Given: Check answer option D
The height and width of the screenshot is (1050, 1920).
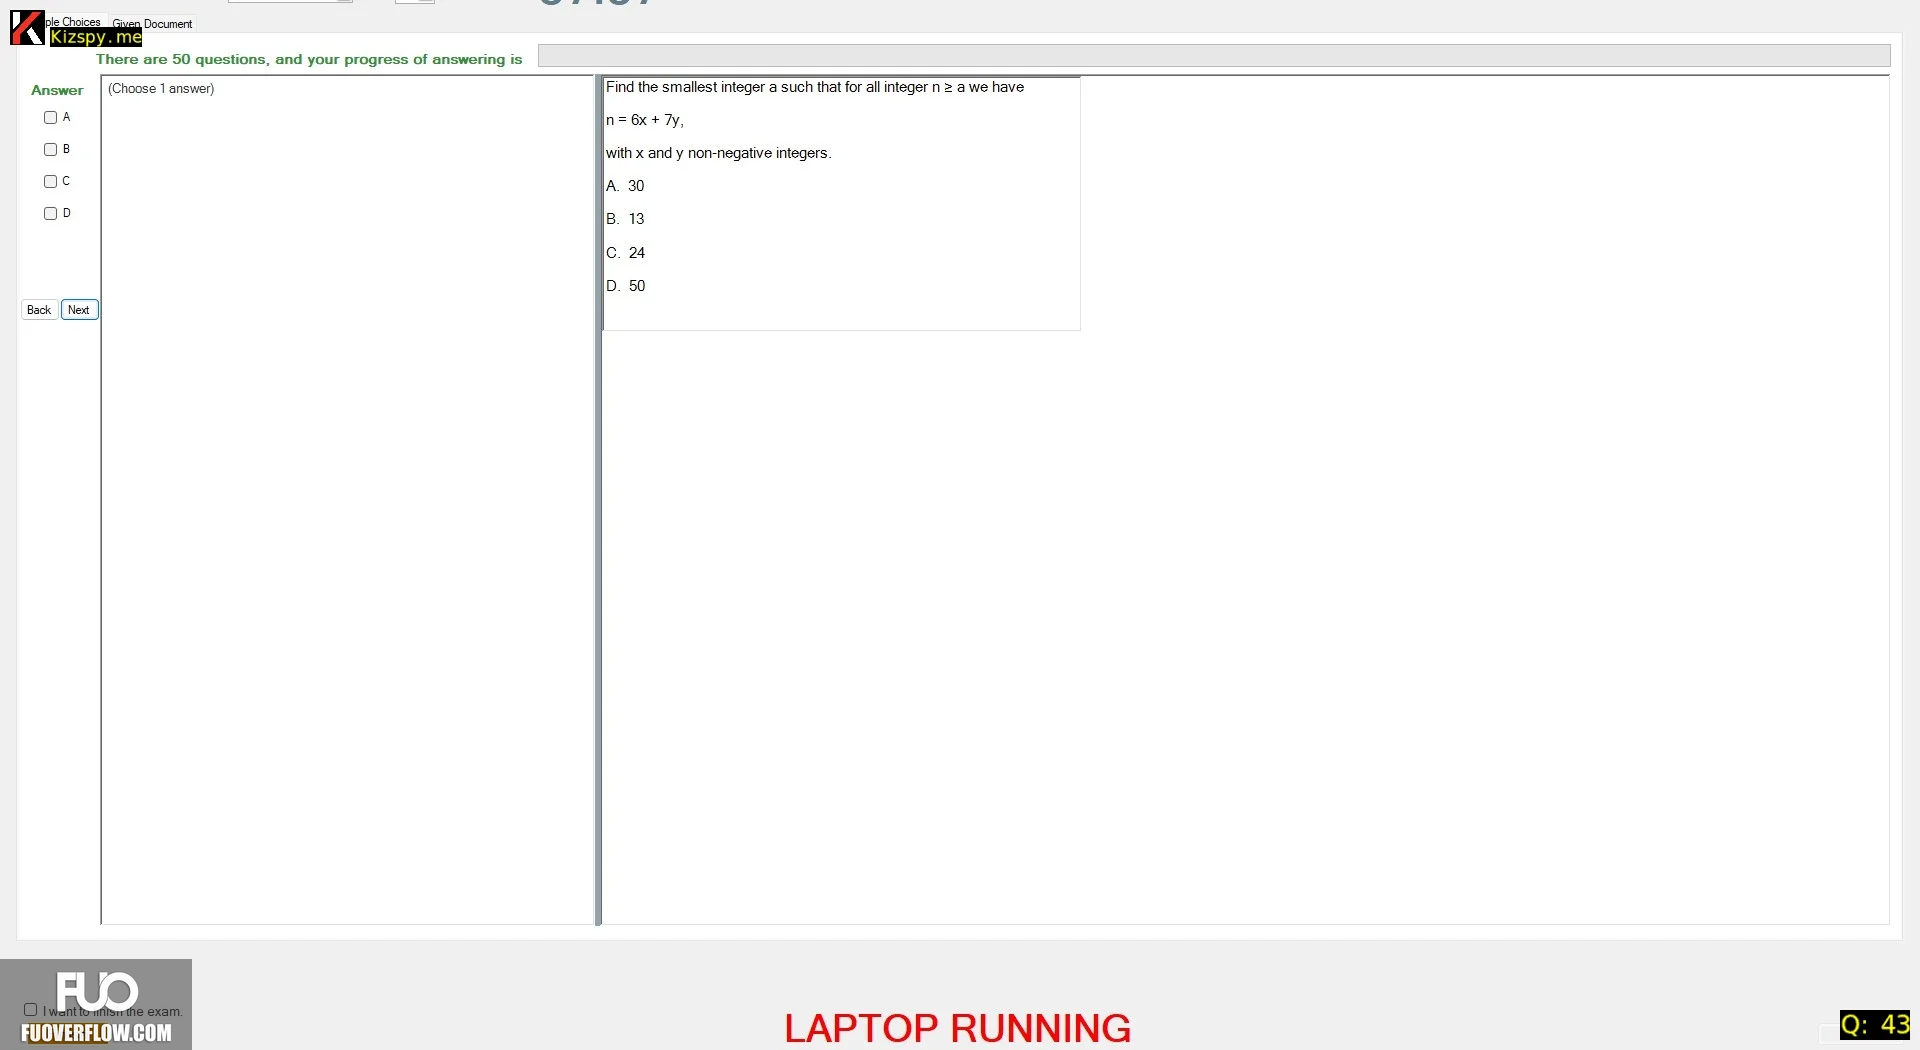Looking at the screenshot, I should (50, 214).
